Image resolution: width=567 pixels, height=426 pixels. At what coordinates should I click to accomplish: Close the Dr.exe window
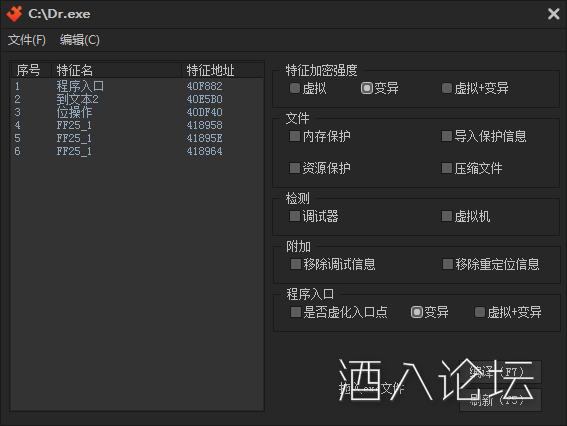[553, 14]
